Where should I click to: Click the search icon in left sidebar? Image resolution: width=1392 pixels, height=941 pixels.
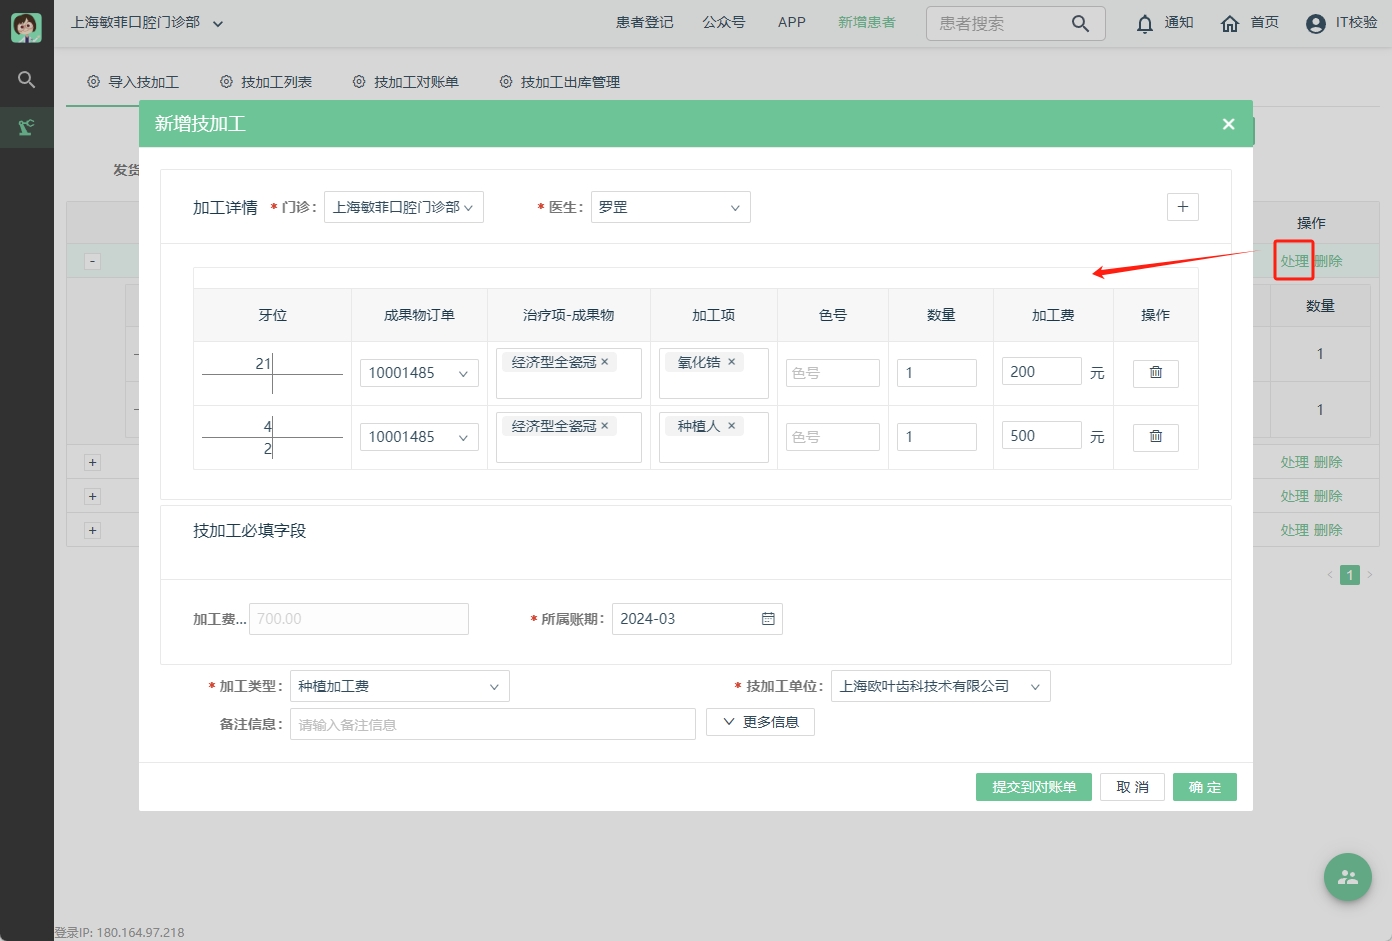point(27,79)
